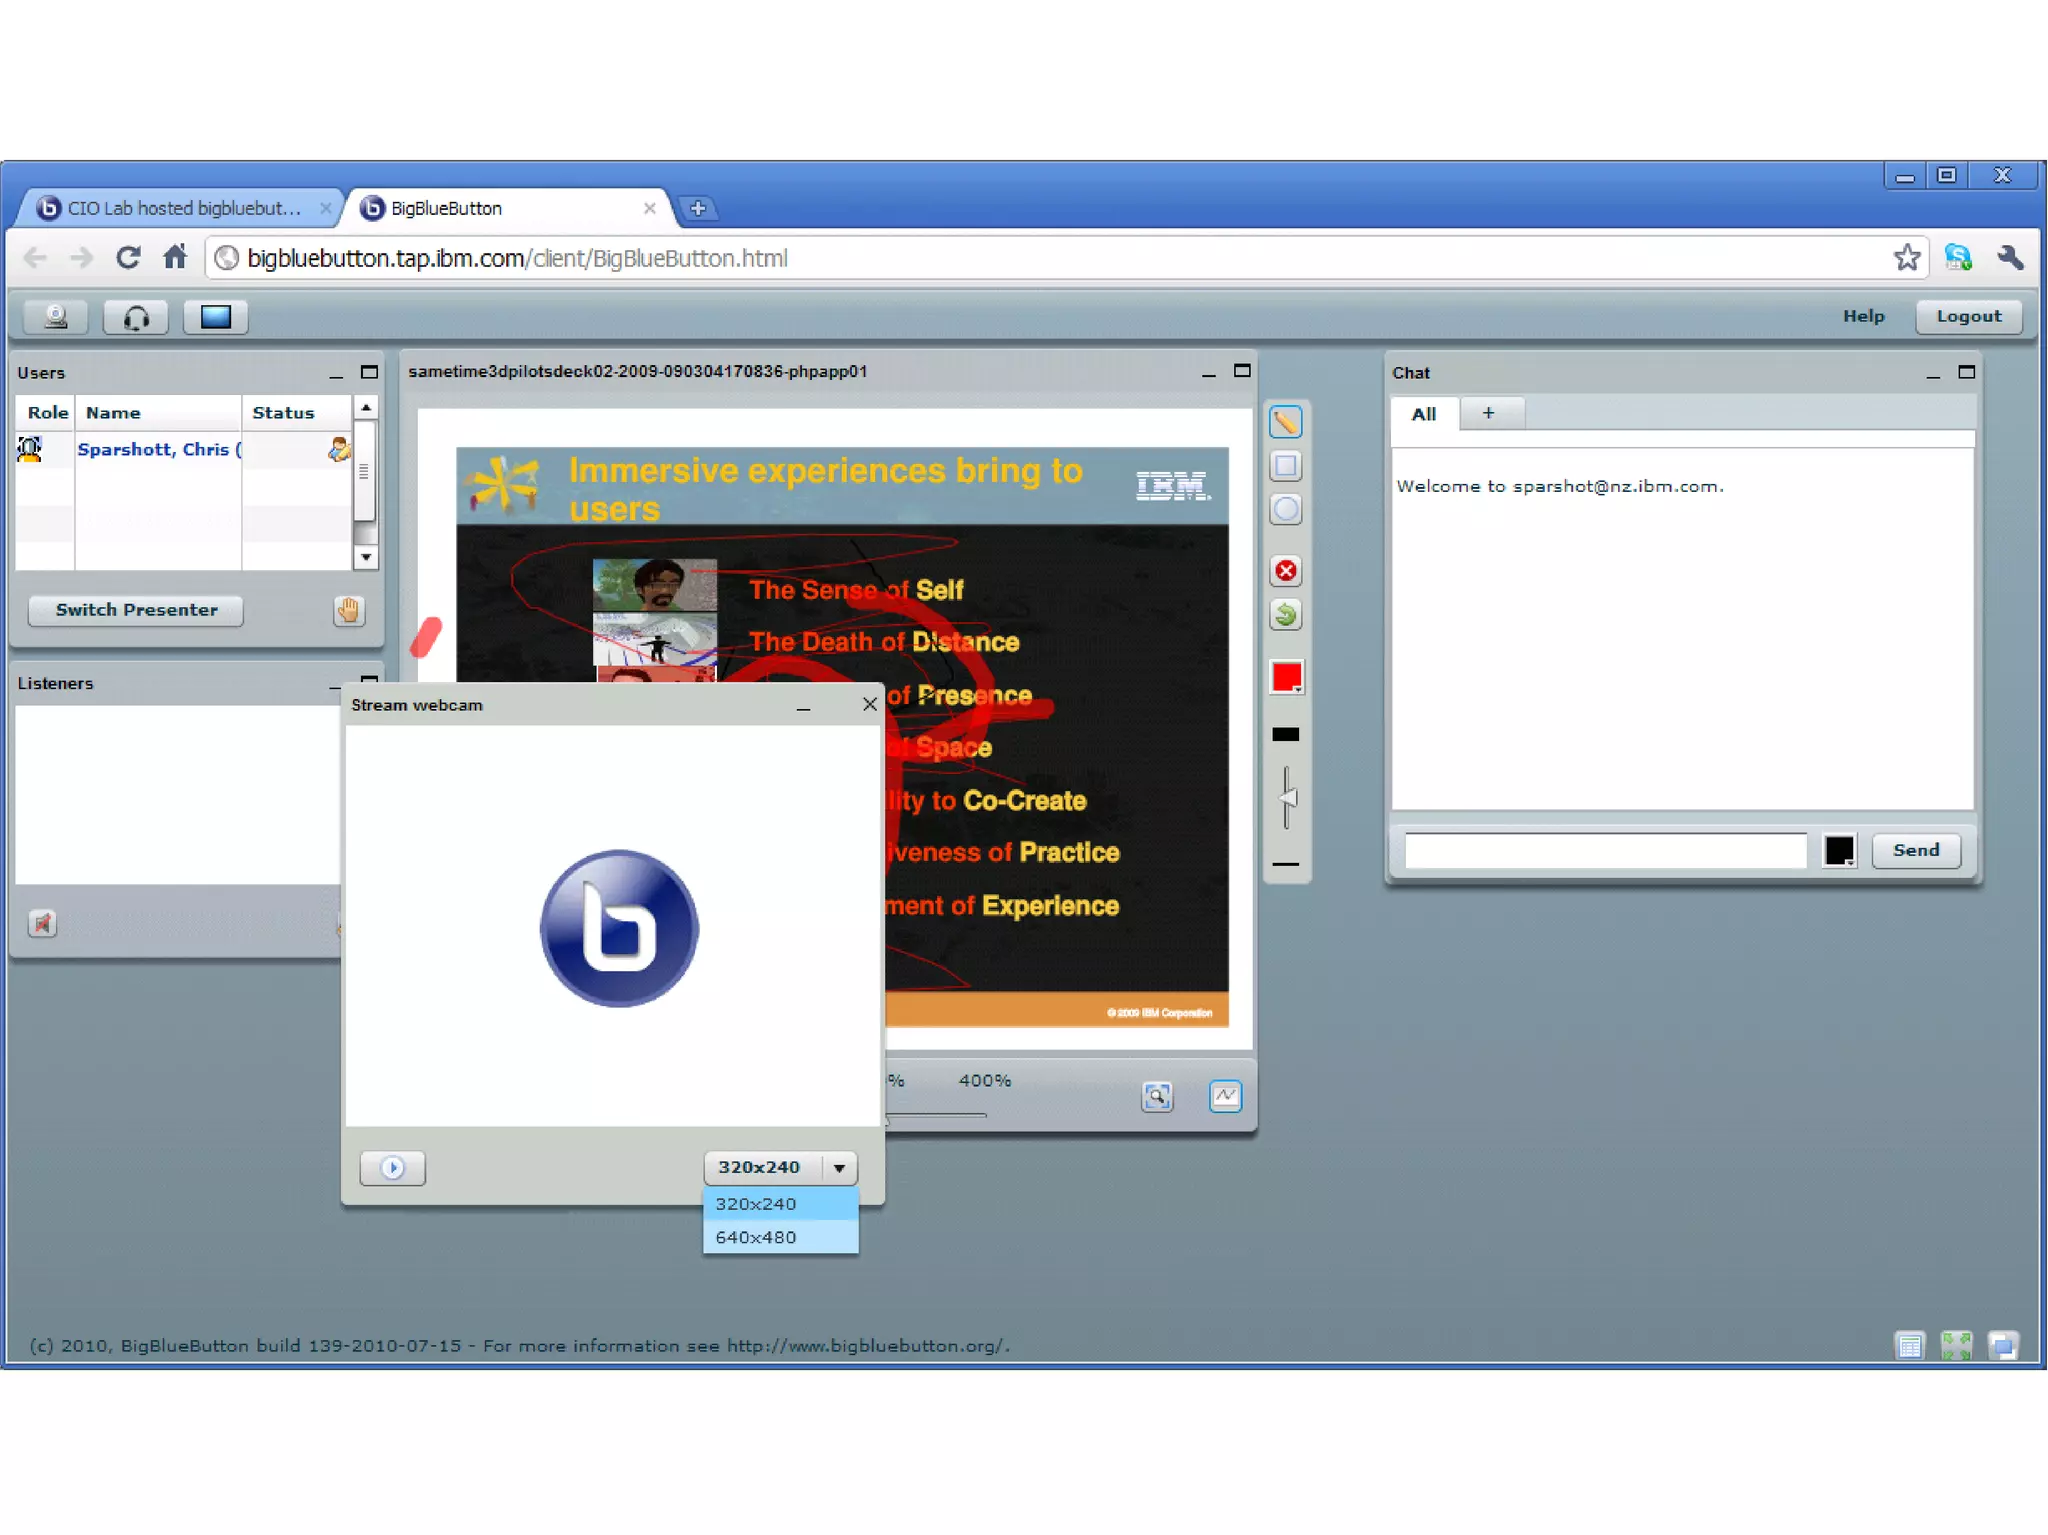Open chat text color picker
The image size is (2048, 1535).
pyautogui.click(x=1838, y=850)
